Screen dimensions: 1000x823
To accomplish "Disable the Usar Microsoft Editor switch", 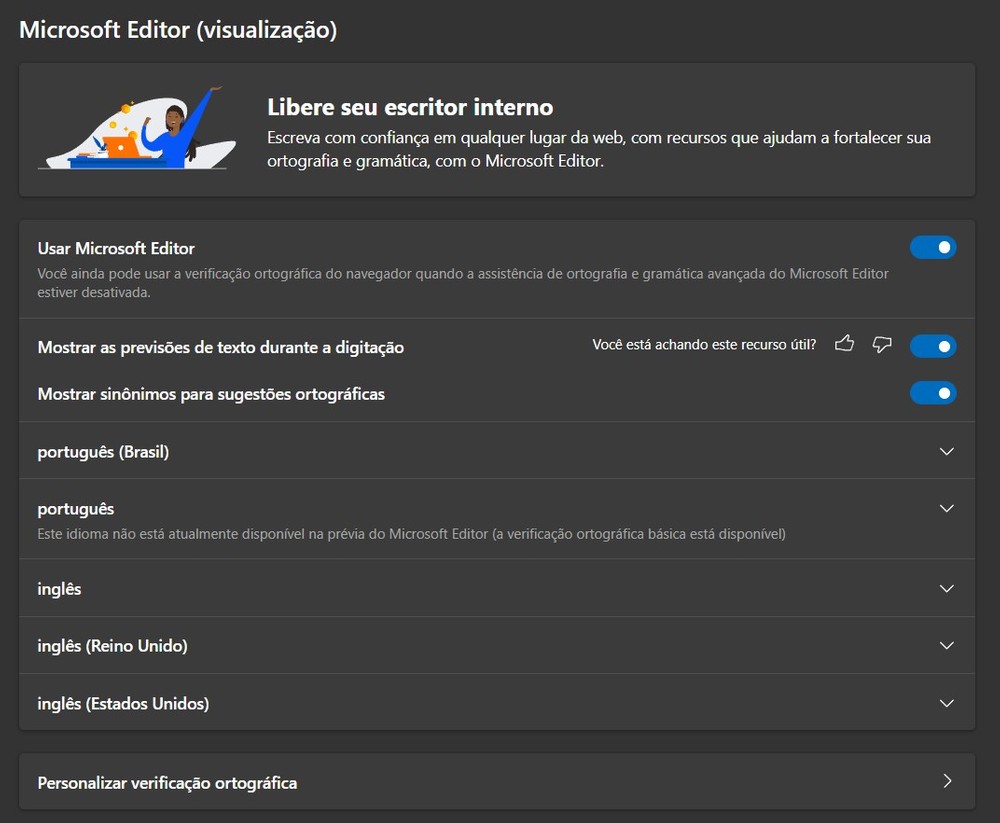I will pyautogui.click(x=932, y=247).
